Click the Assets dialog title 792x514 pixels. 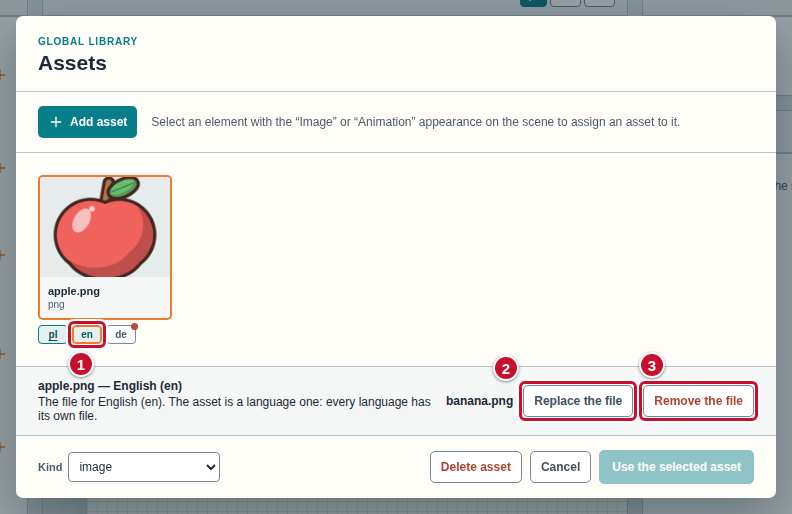click(73, 63)
